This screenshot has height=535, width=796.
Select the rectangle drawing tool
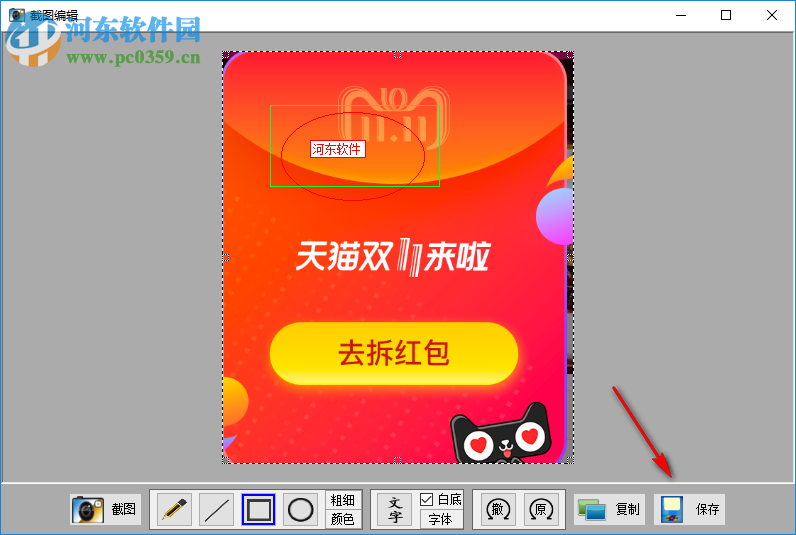pyautogui.click(x=258, y=509)
